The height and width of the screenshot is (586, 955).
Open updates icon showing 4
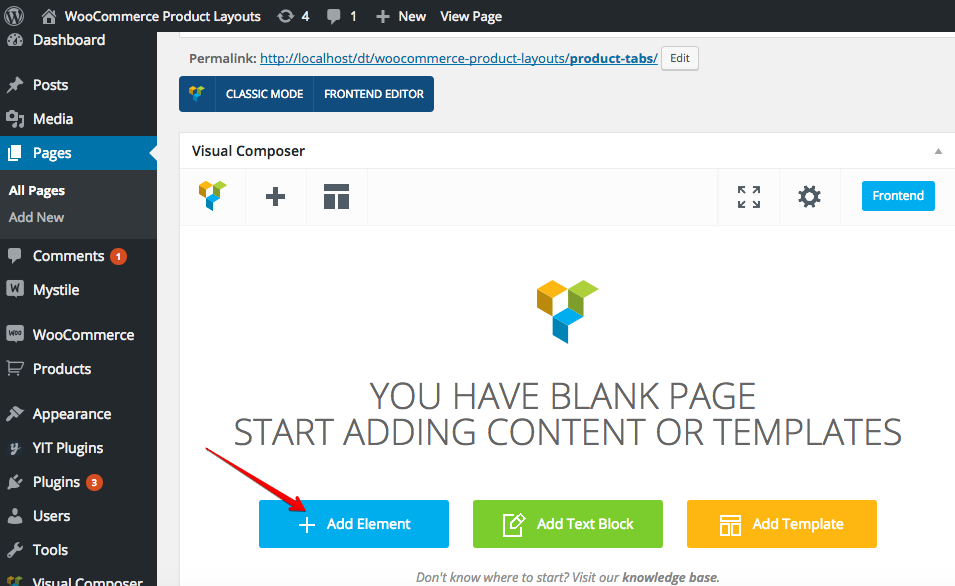(293, 16)
